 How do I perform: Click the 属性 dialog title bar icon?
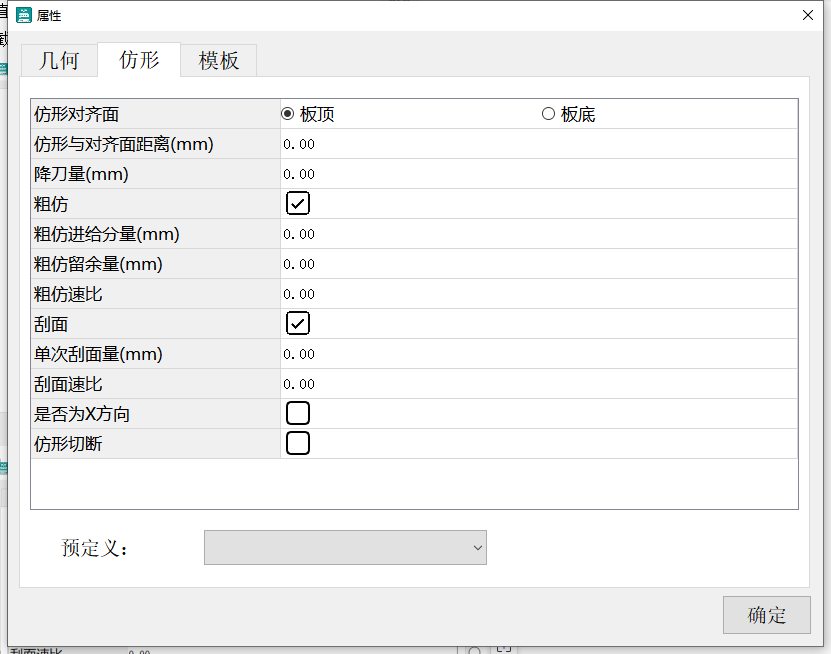pos(22,15)
